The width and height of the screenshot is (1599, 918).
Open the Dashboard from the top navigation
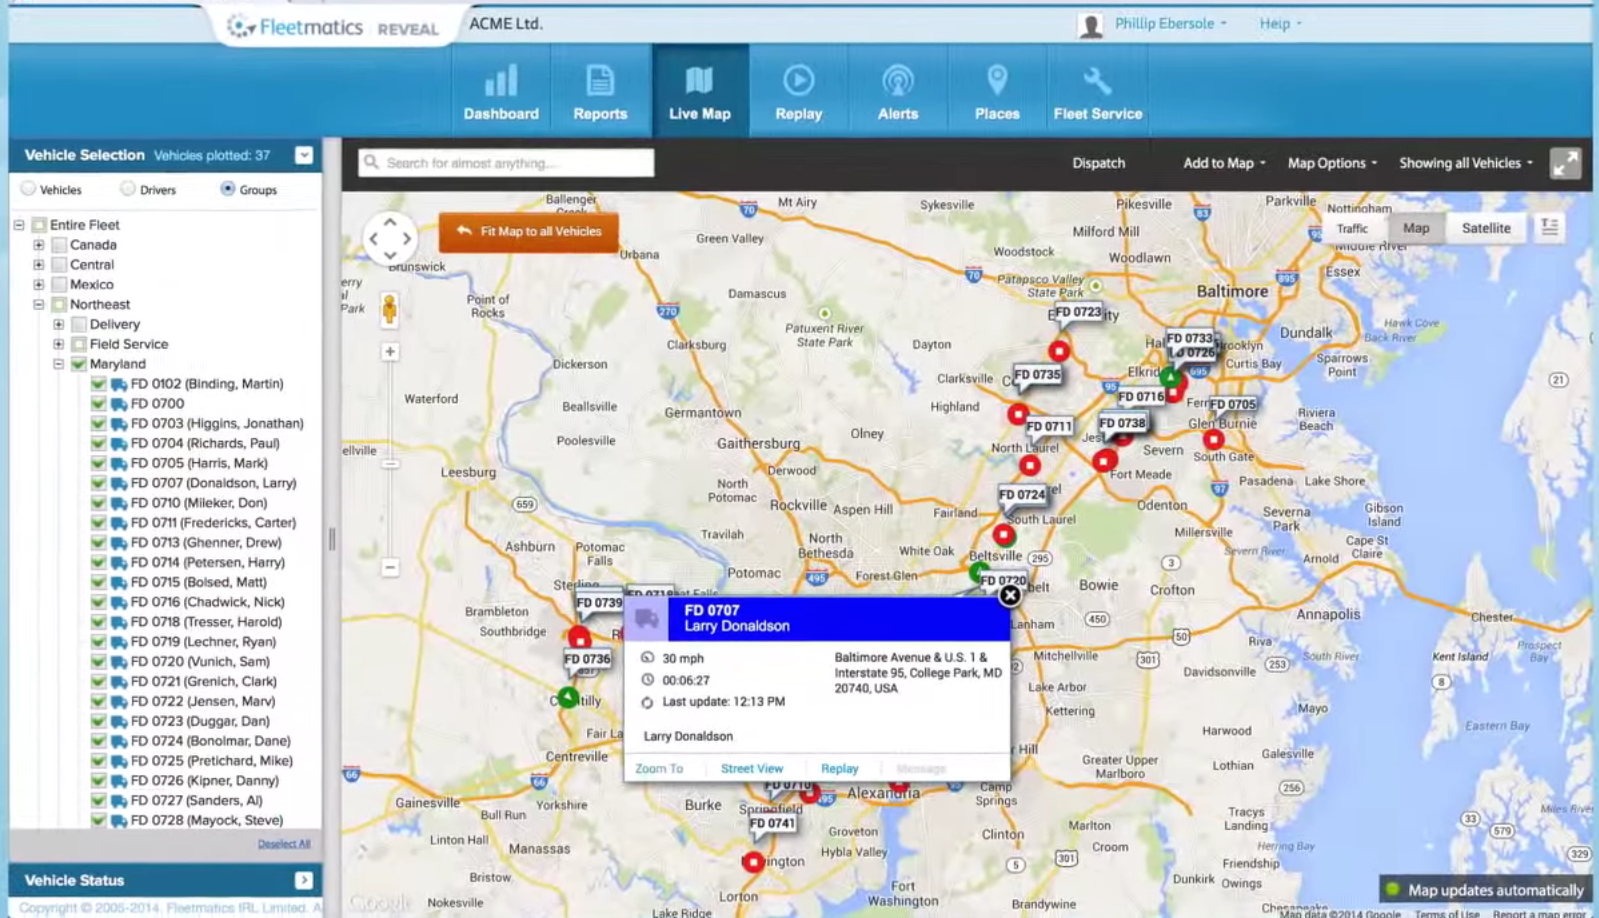(x=500, y=92)
